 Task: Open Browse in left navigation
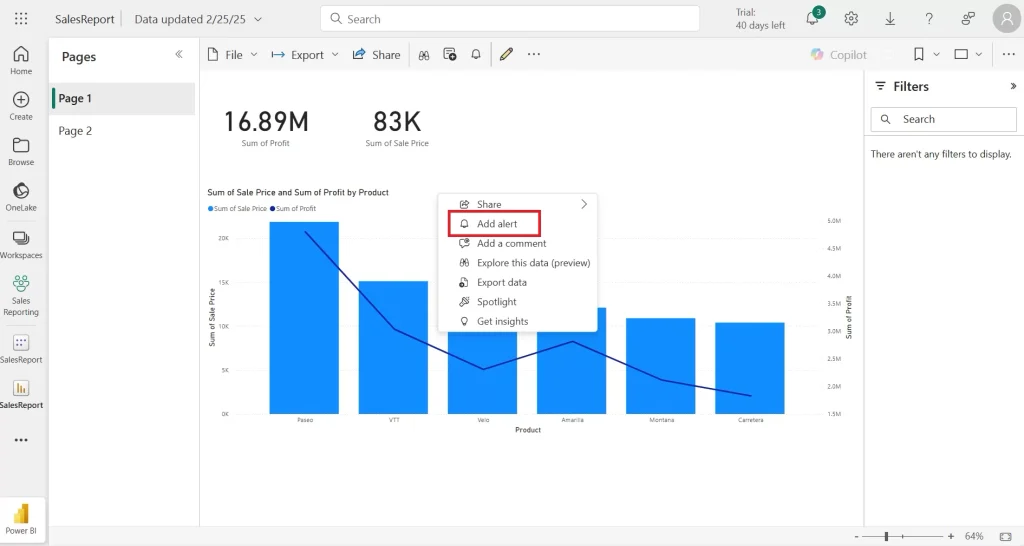21,152
